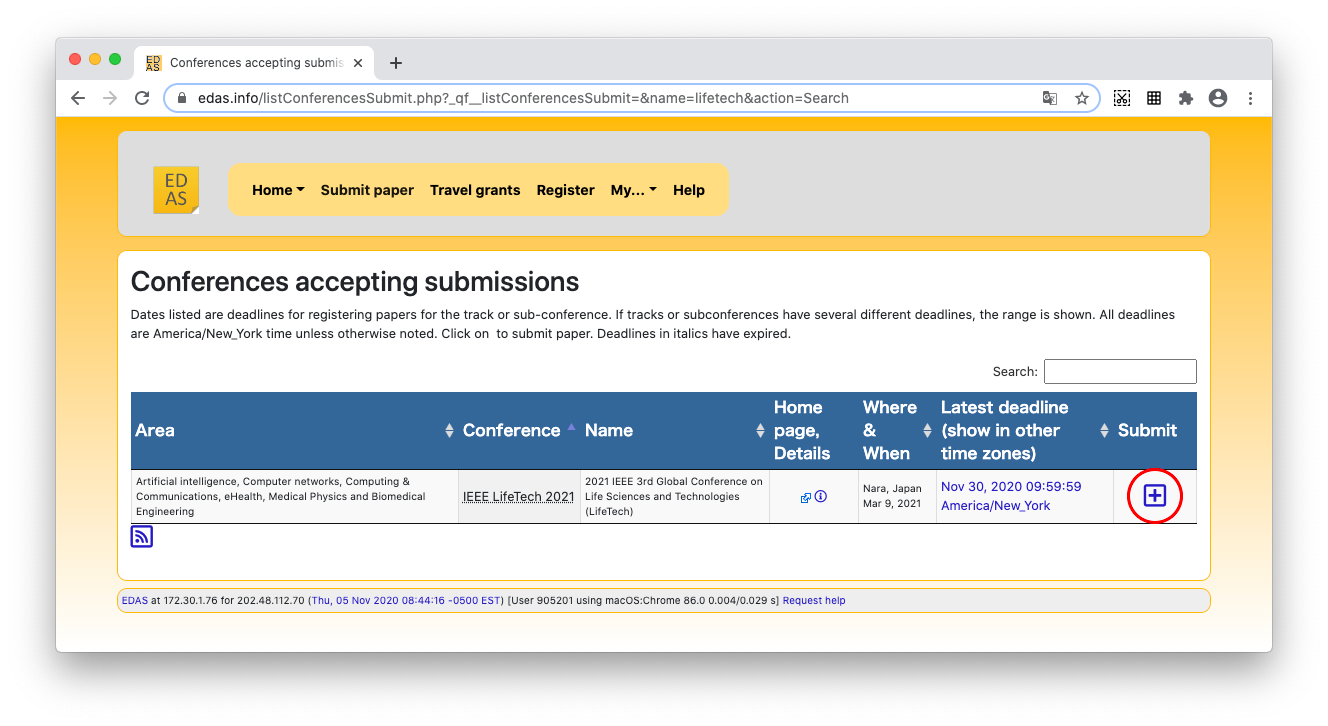Click the Conferences accepting submissions heading
This screenshot has height=726, width=1328.
[x=355, y=281]
